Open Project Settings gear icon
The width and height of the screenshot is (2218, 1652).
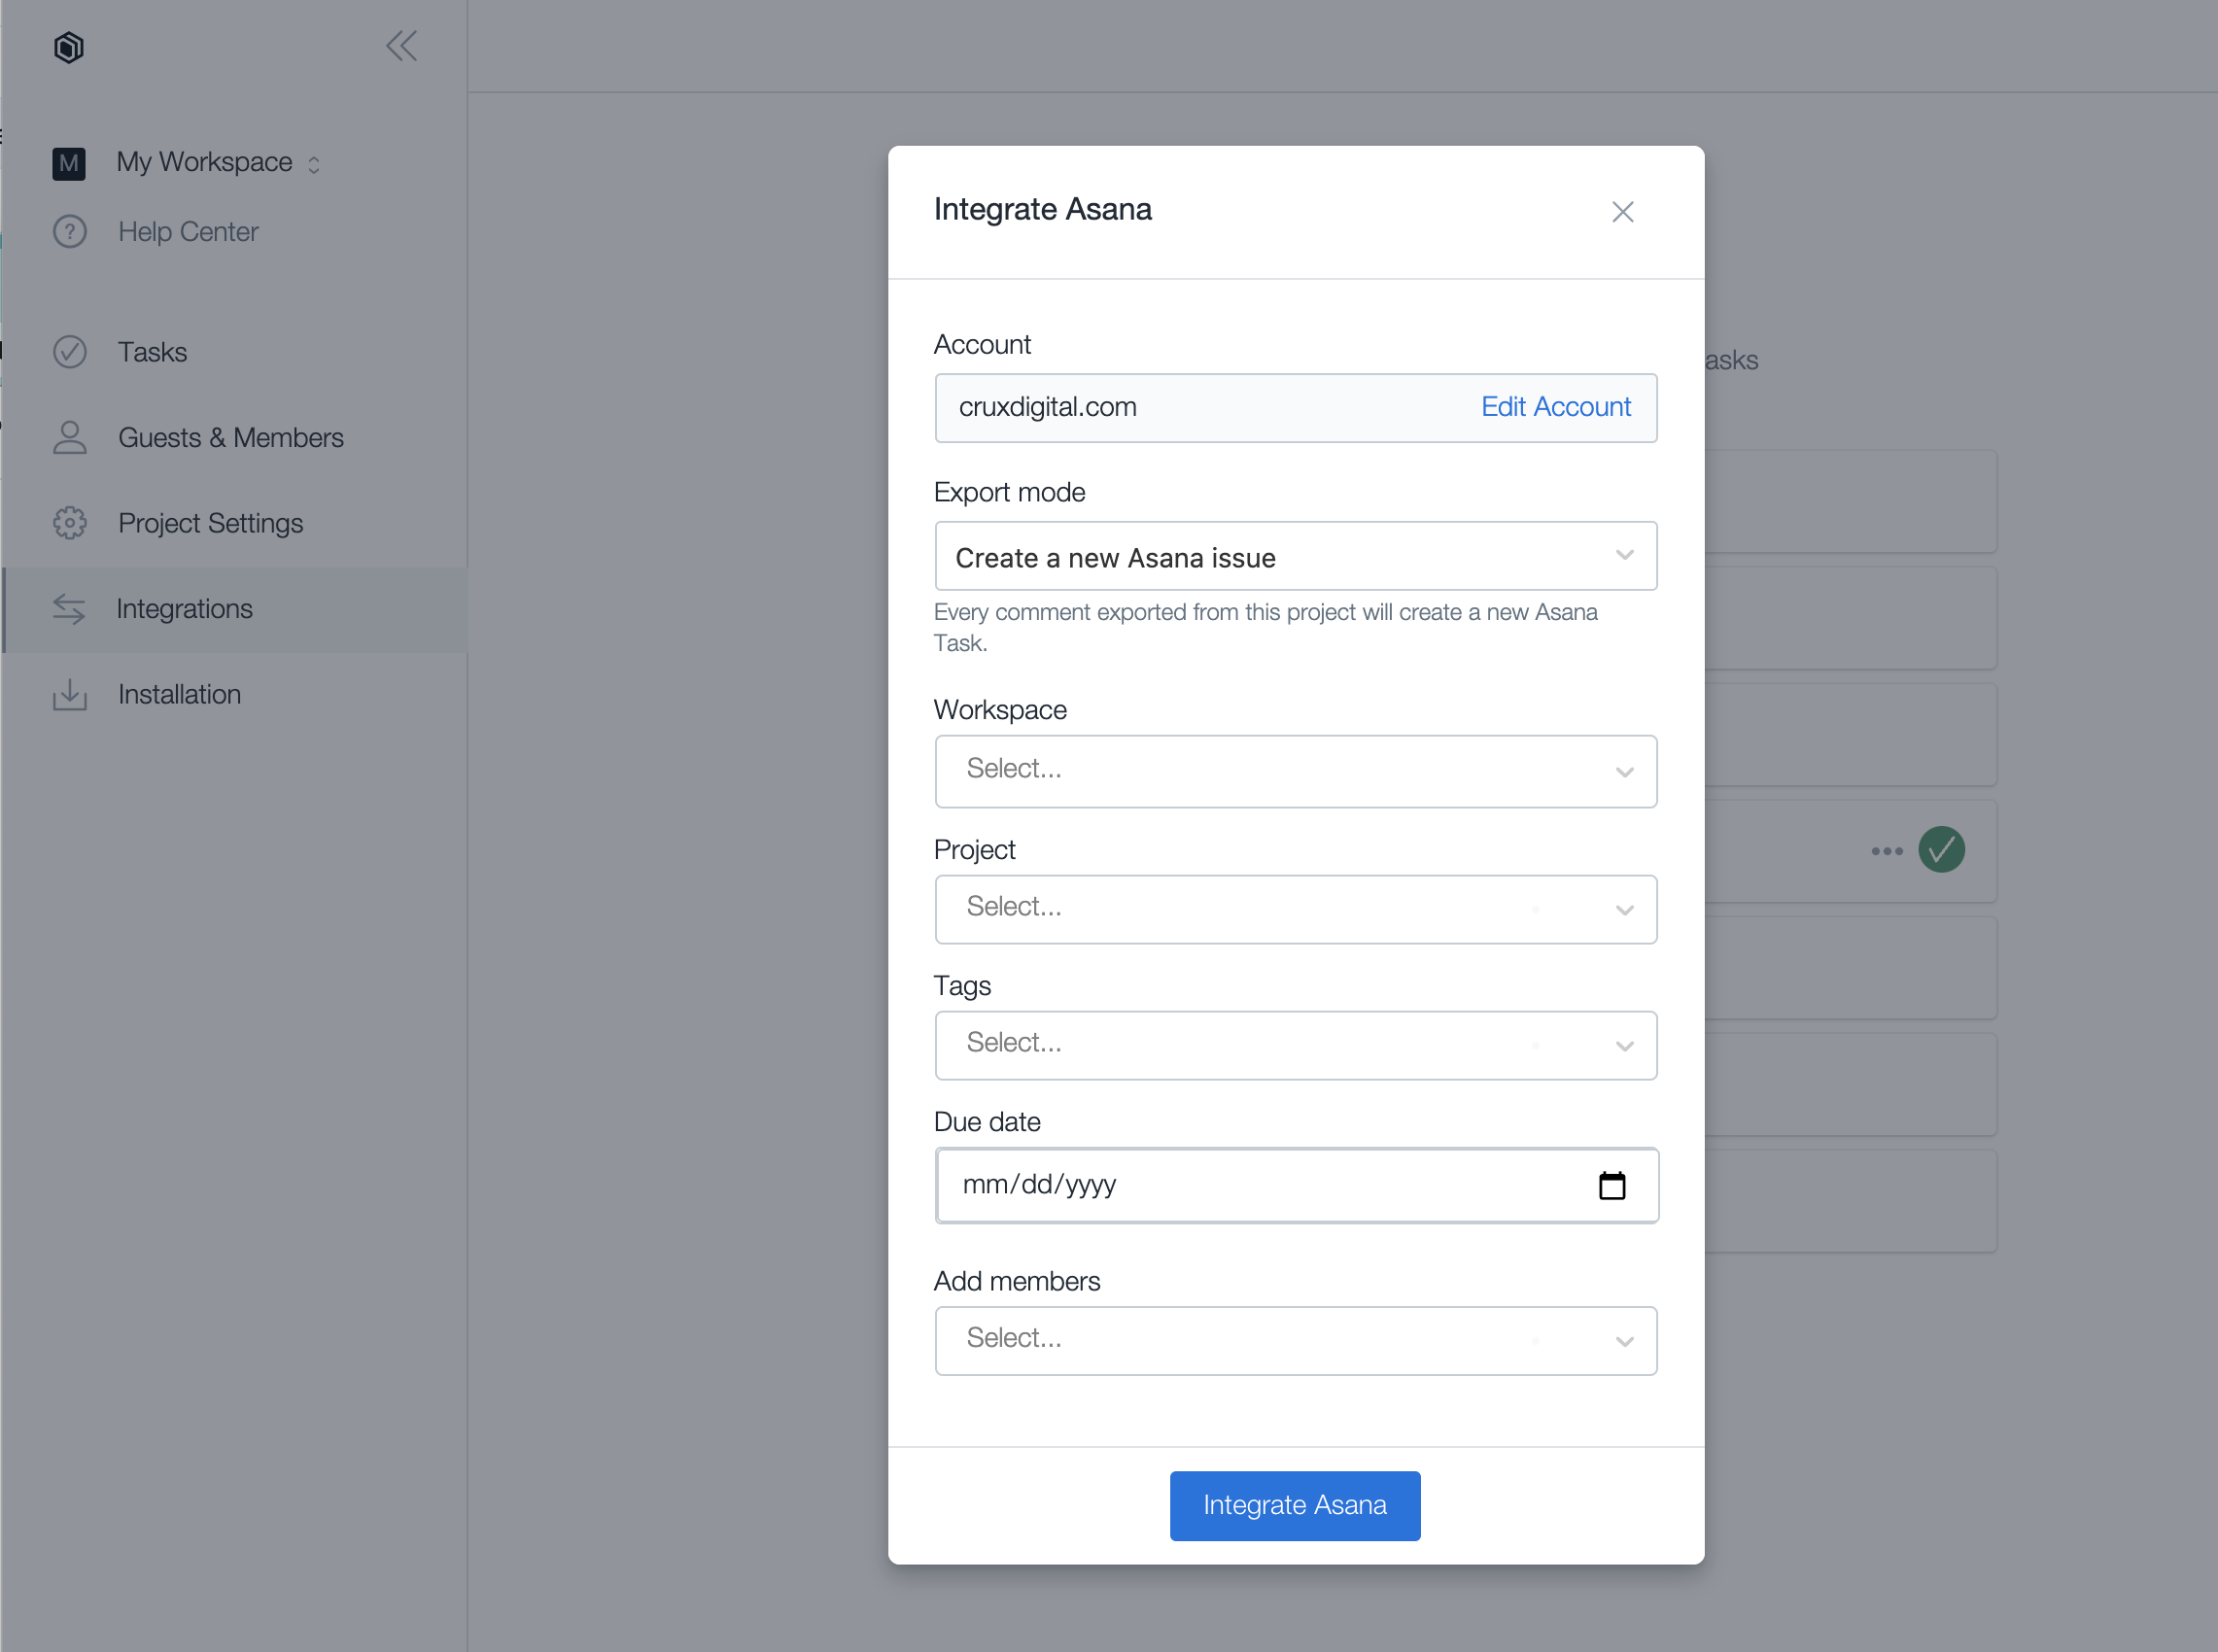click(x=70, y=523)
